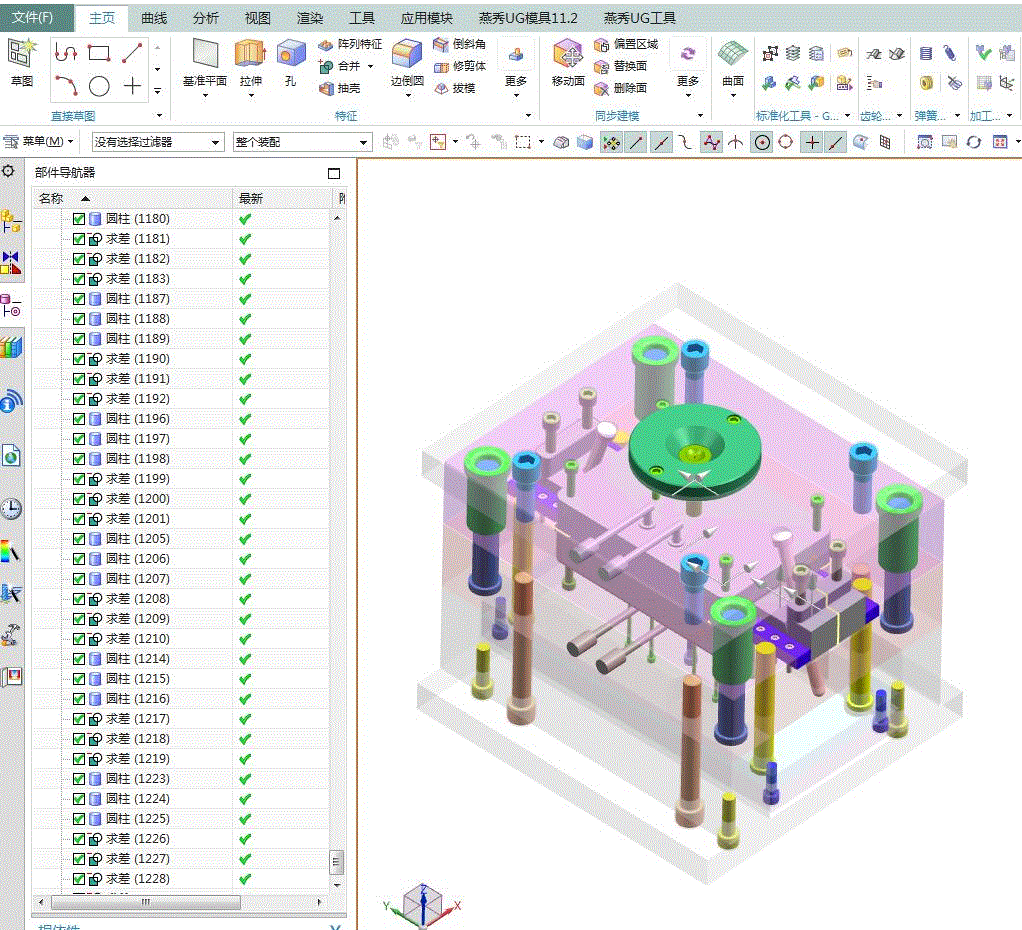The image size is (1022, 930).
Task: Select the rectangle sketch tool
Action: point(99,53)
